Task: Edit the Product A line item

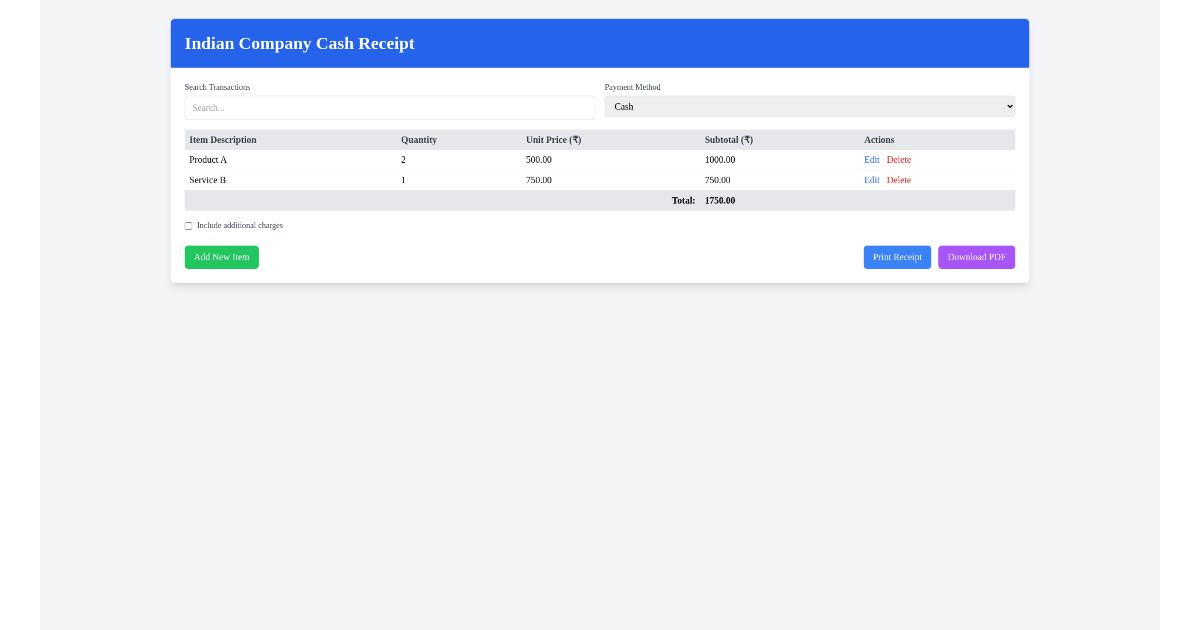Action: [871, 159]
